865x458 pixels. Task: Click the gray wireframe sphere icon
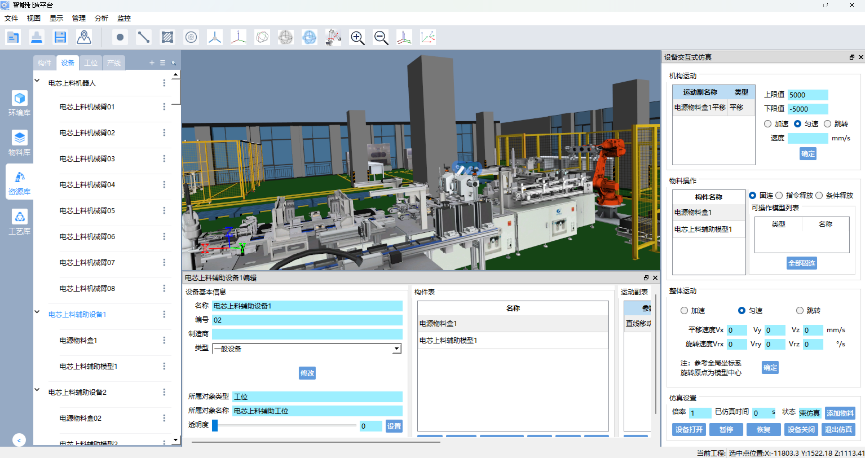pos(286,38)
